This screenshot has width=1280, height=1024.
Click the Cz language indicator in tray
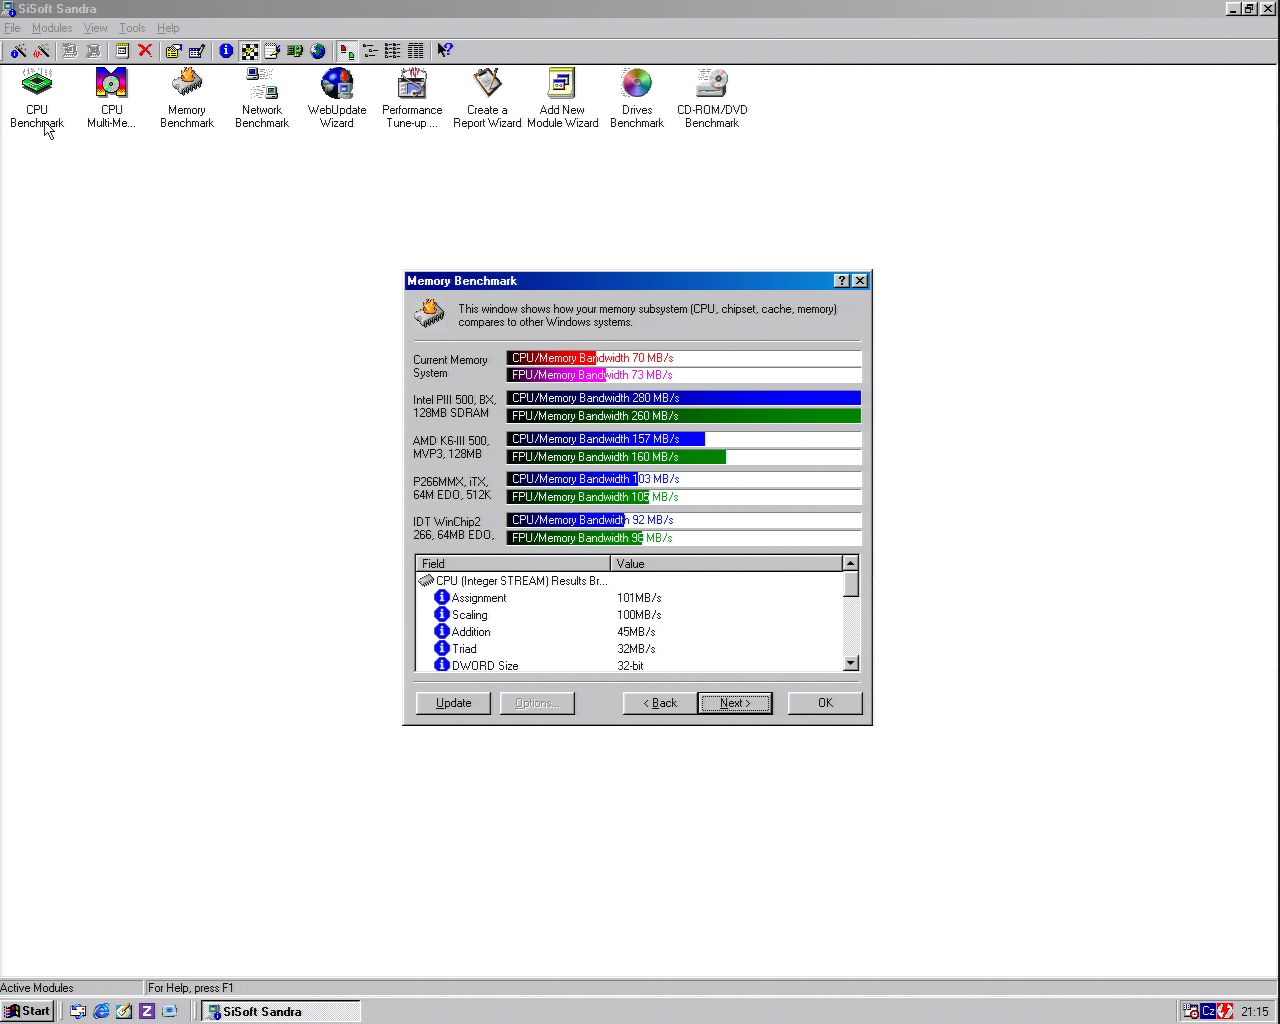click(x=1208, y=1011)
